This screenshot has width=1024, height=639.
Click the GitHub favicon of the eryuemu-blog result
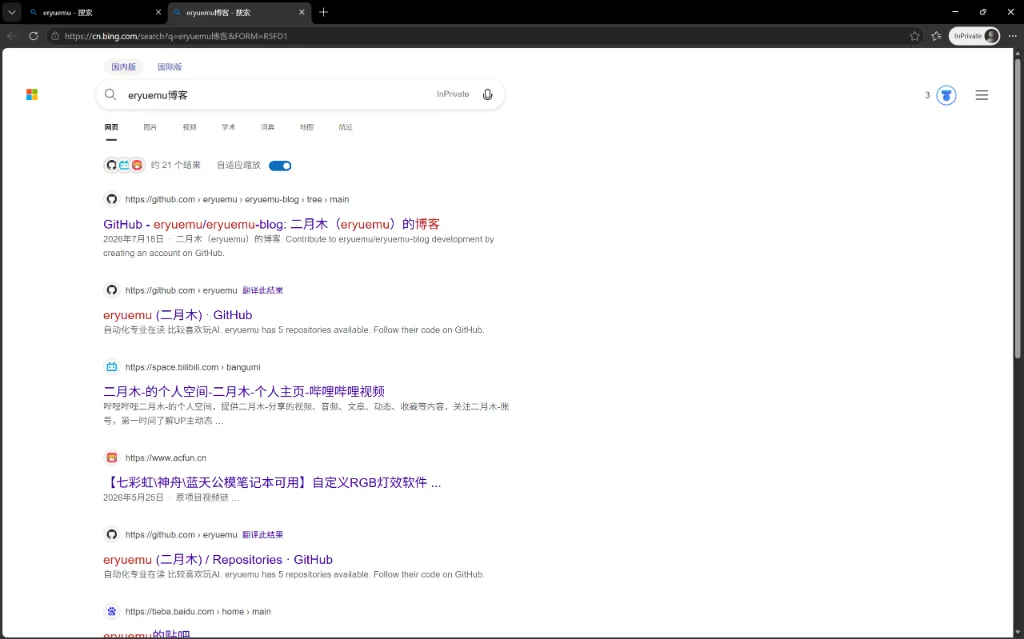tap(112, 199)
